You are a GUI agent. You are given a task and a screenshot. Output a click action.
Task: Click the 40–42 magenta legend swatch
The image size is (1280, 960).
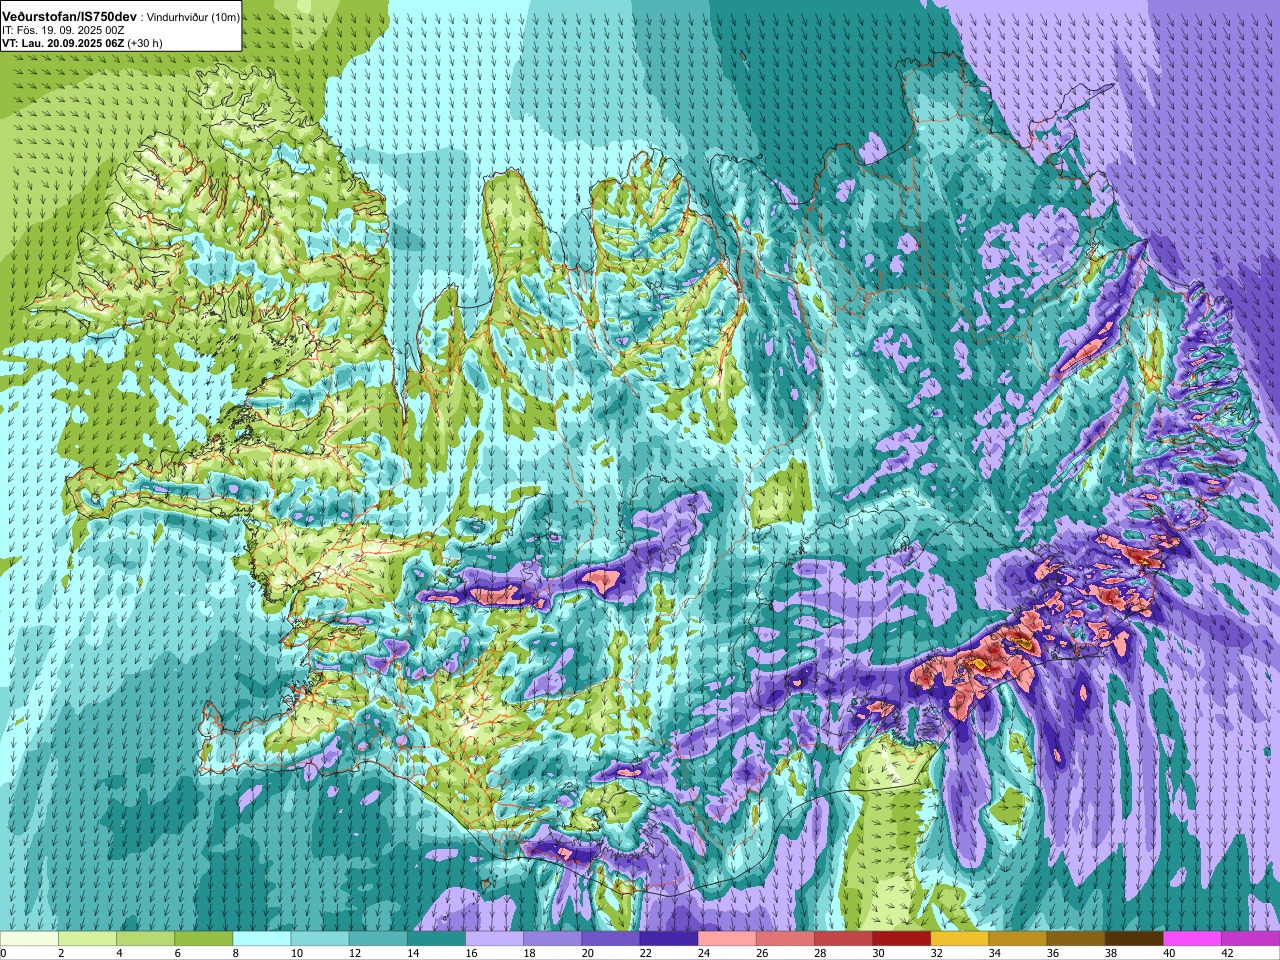pos(1192,939)
